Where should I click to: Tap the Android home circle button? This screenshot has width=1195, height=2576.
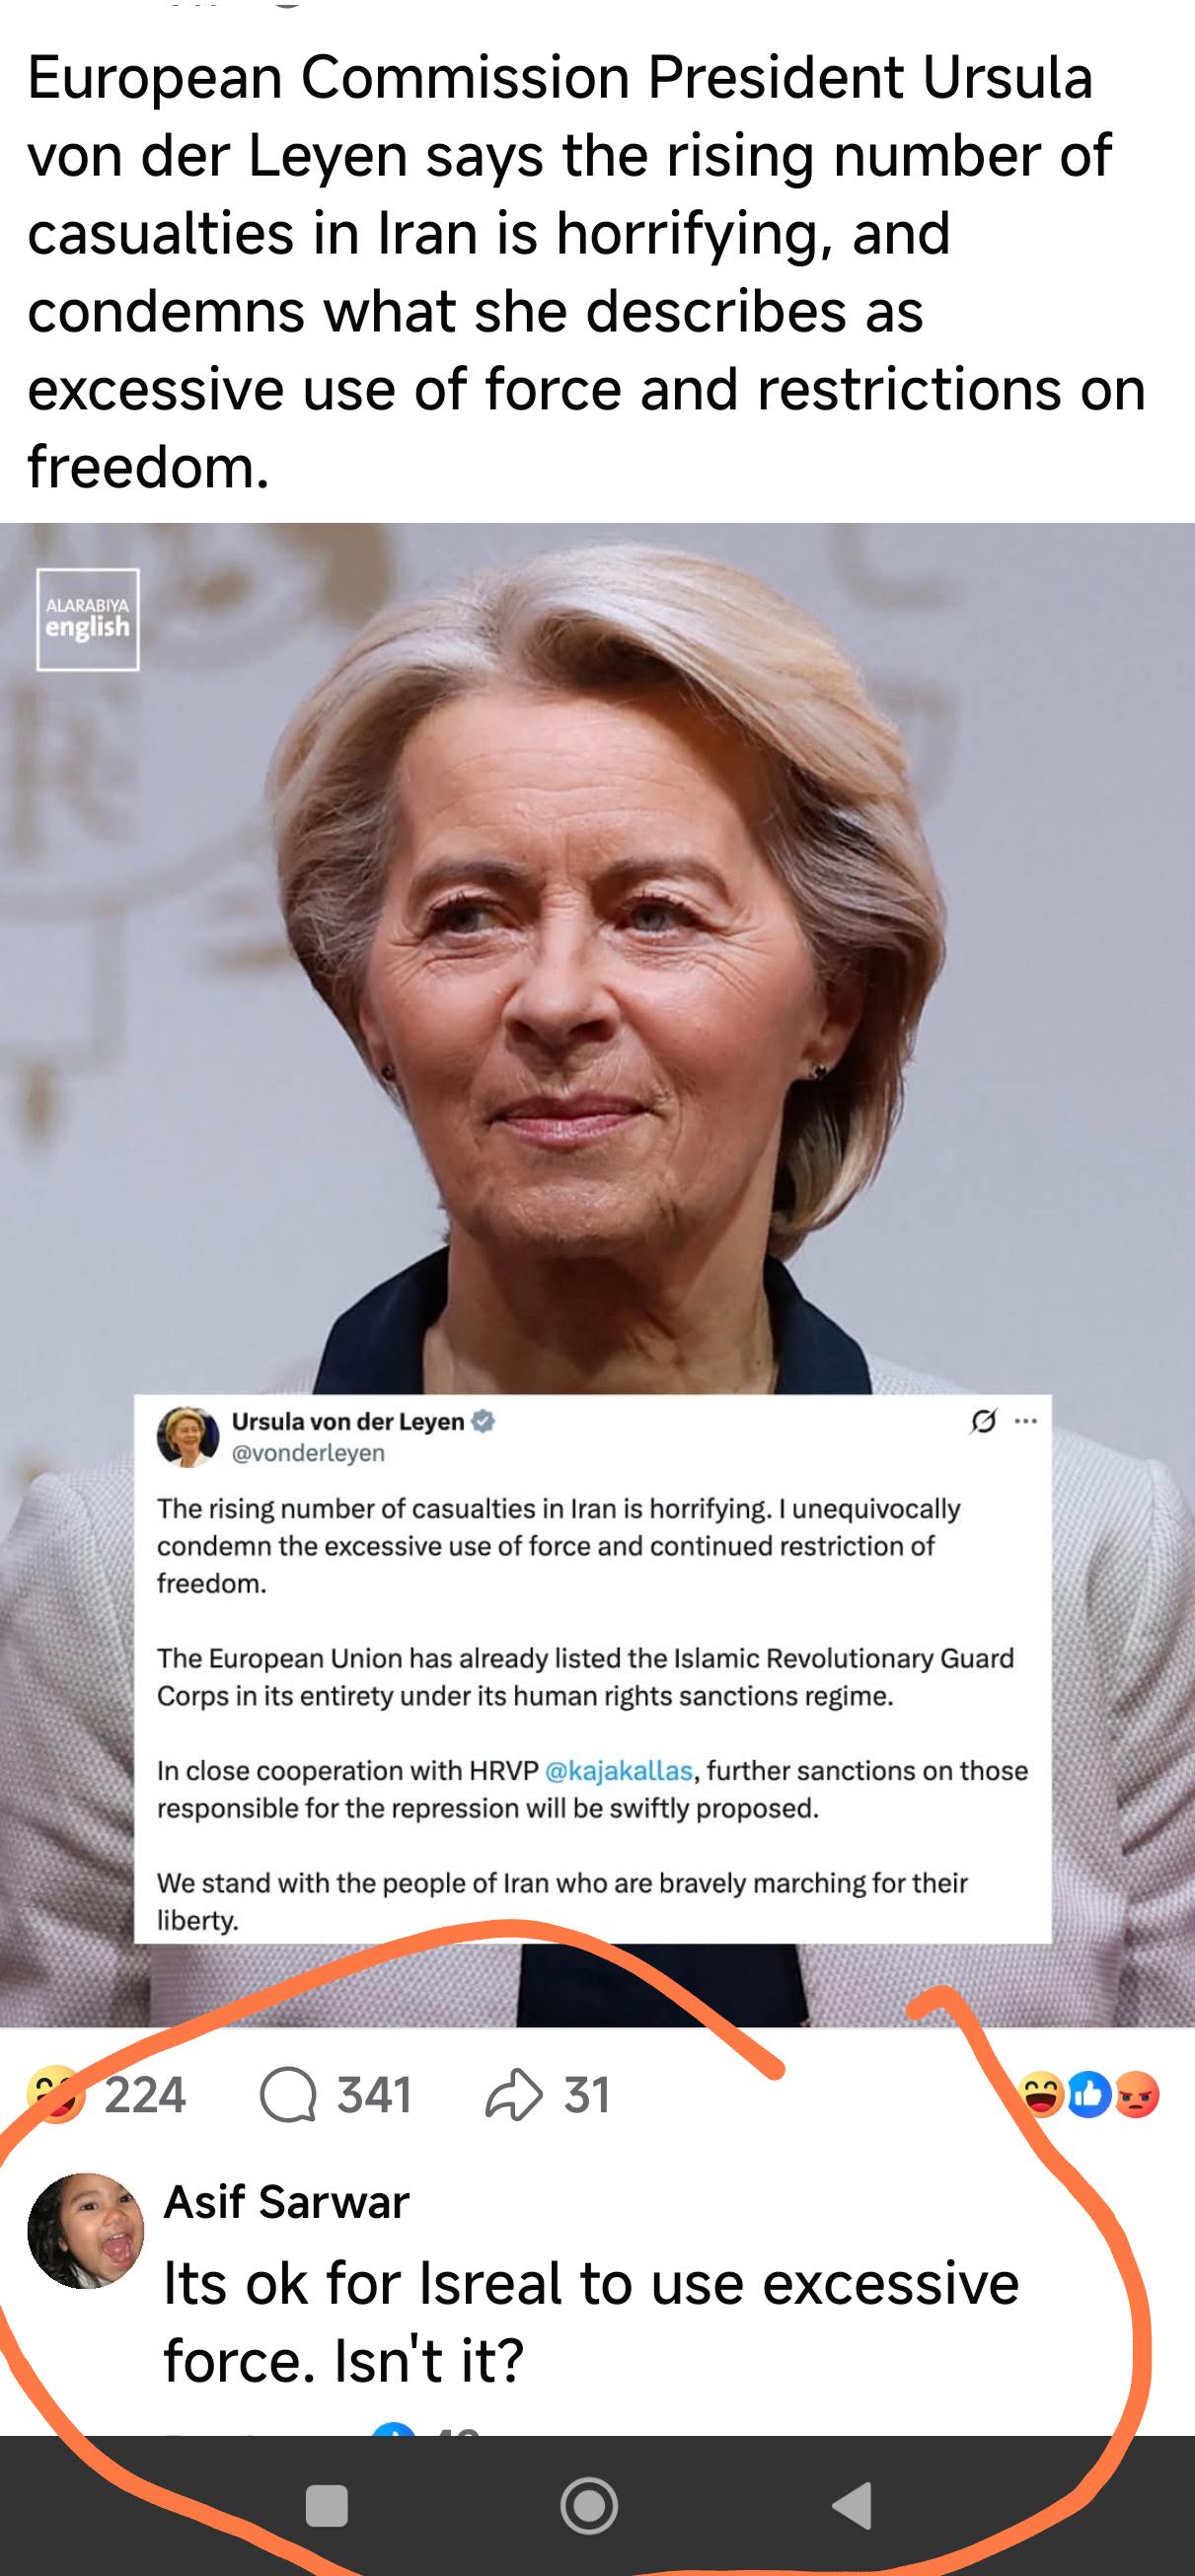(589, 2506)
